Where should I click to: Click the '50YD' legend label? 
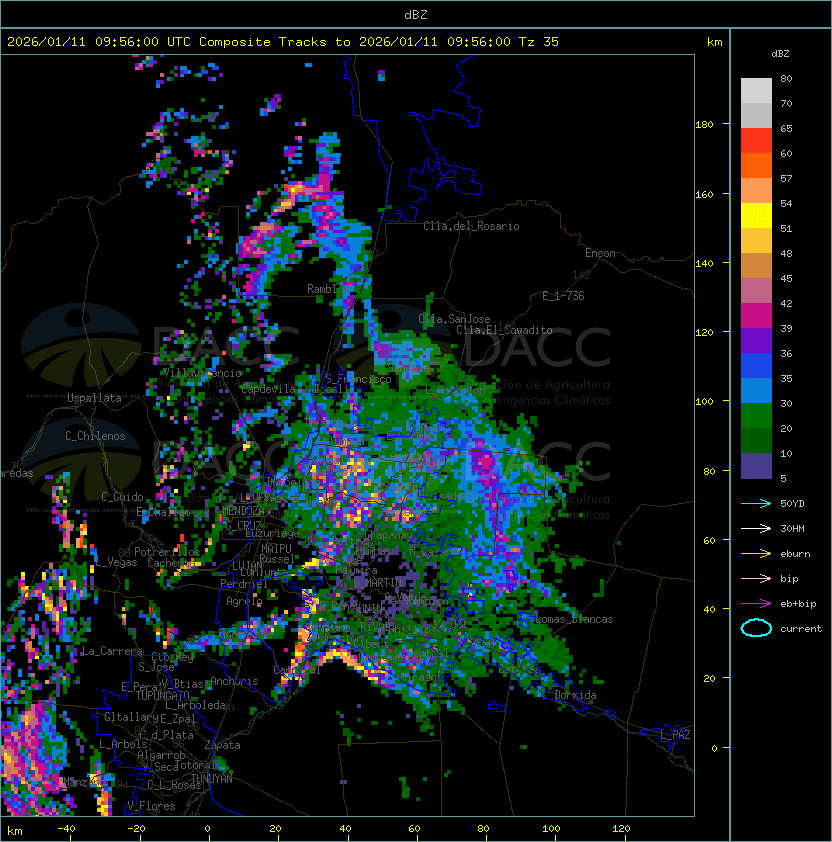tap(792, 503)
